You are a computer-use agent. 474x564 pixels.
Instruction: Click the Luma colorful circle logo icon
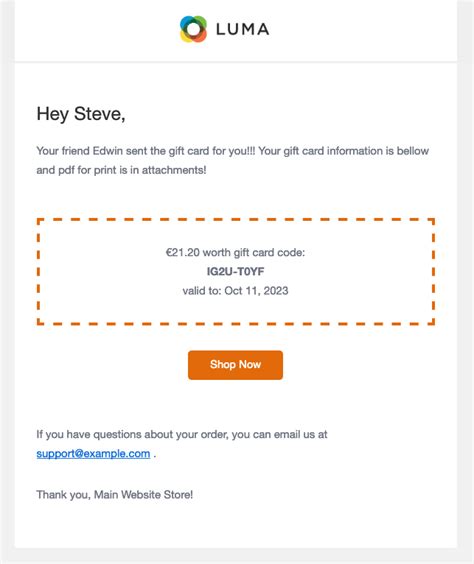[193, 29]
